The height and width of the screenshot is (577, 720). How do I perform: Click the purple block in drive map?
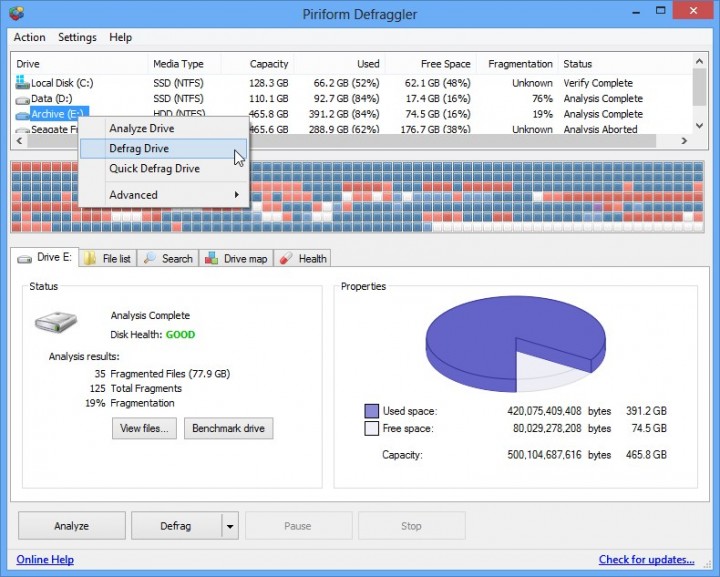[597, 207]
